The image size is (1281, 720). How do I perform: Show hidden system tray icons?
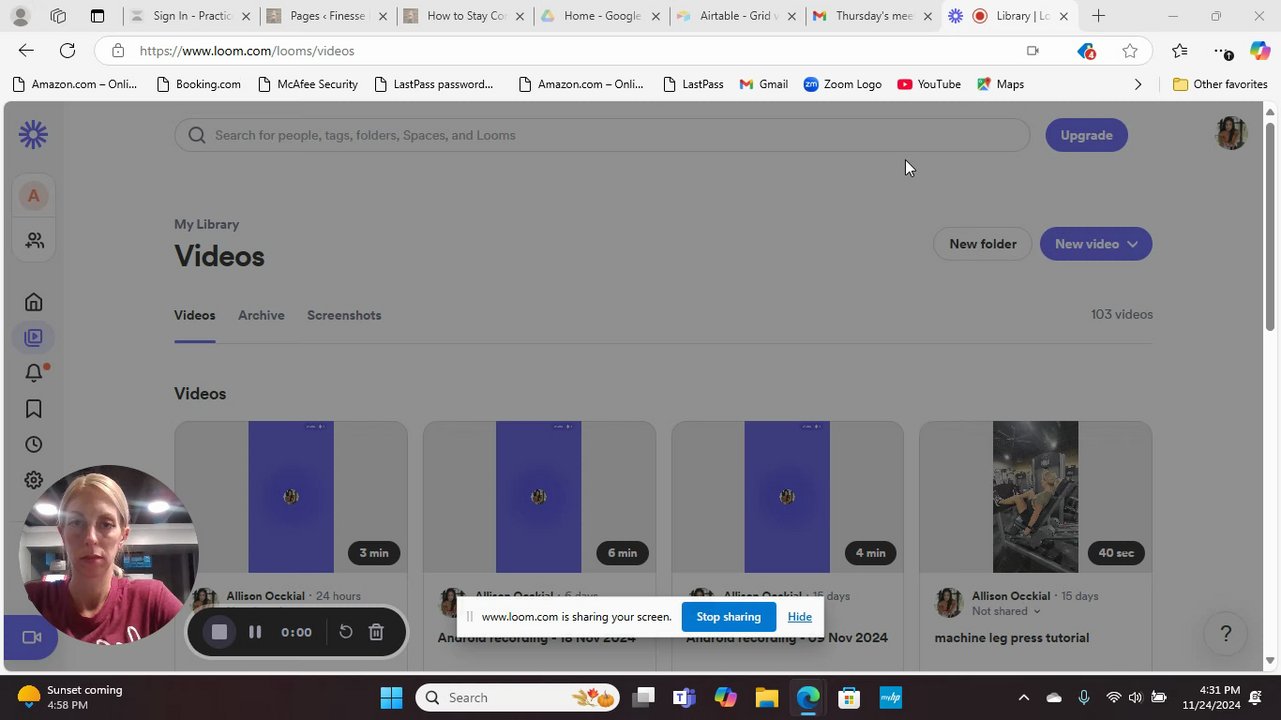(1023, 698)
